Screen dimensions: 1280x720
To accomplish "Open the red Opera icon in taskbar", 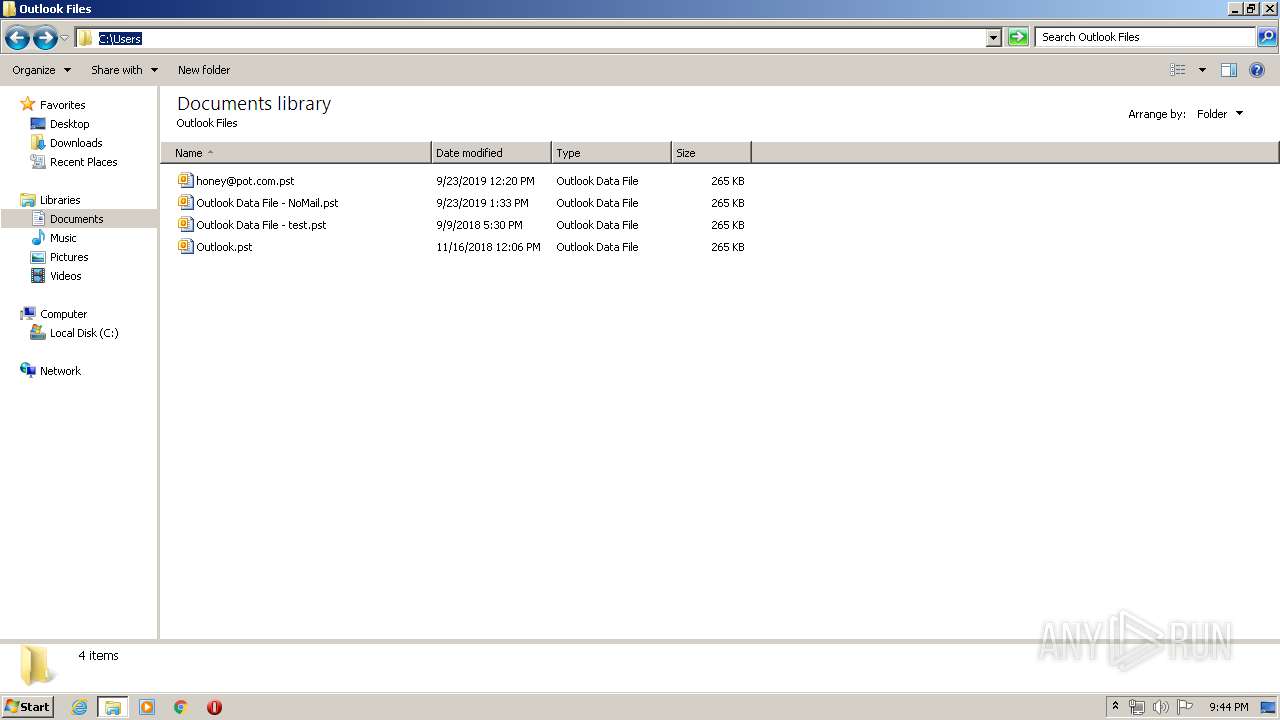I will (214, 707).
